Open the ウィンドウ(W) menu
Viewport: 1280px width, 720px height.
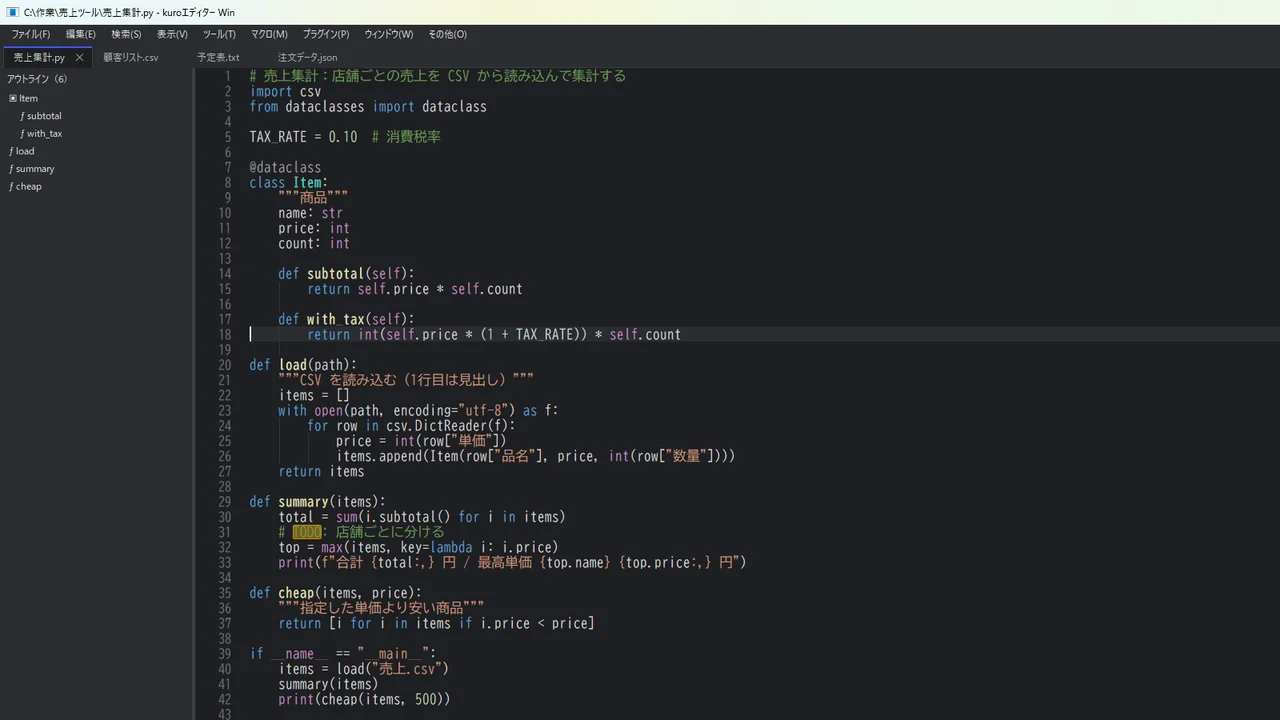click(388, 34)
